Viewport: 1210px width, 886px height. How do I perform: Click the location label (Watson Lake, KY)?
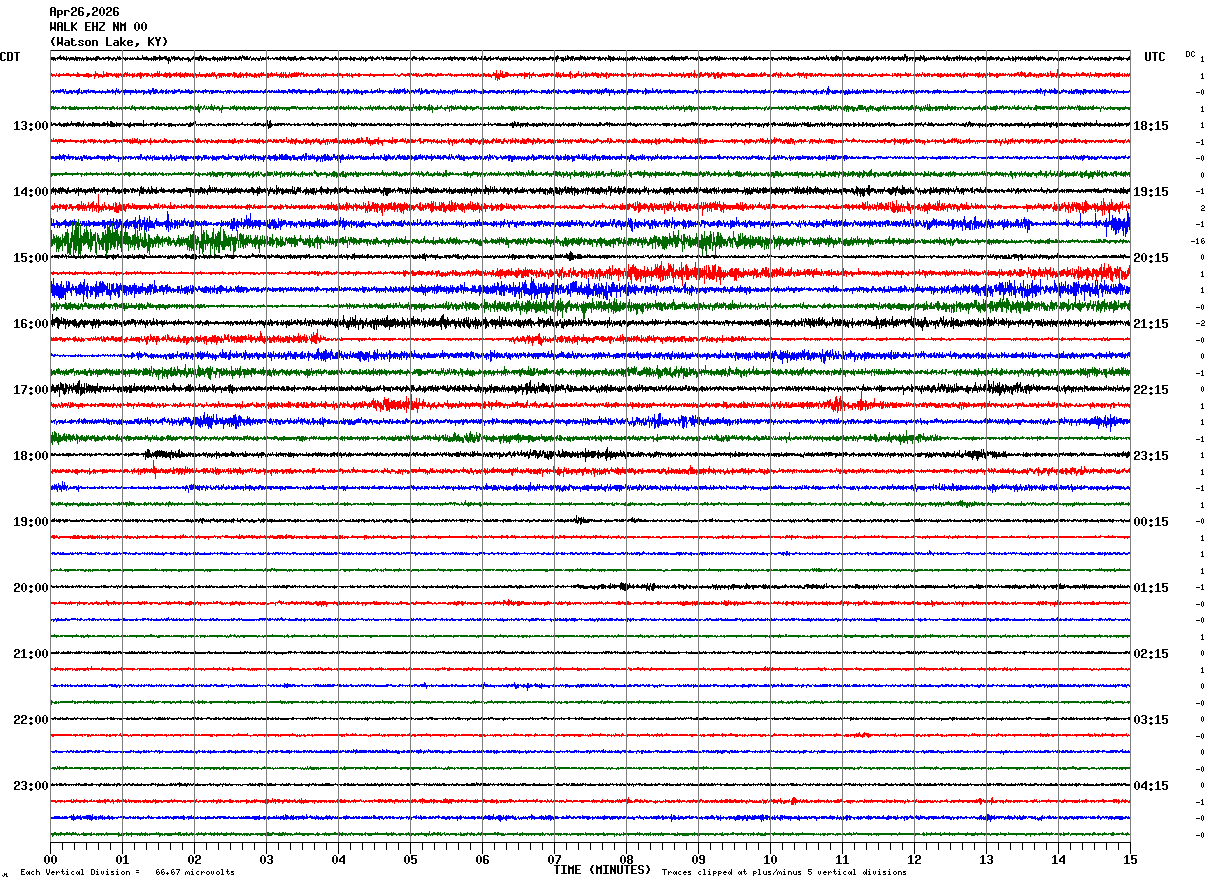click(x=109, y=42)
